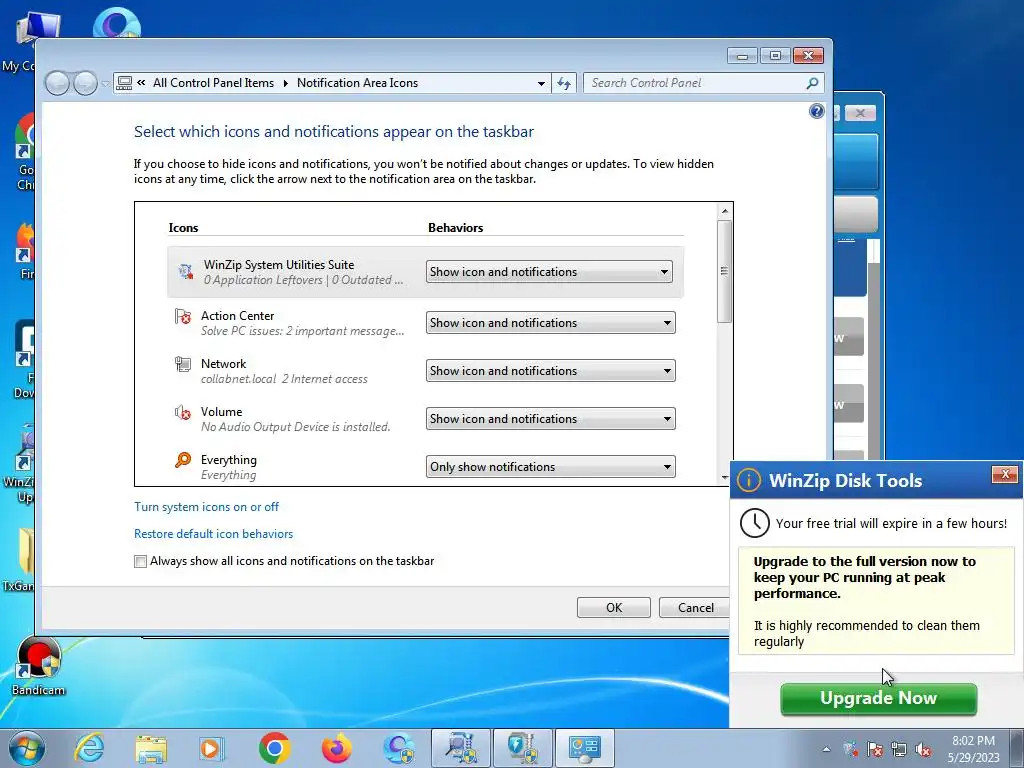This screenshot has height=768, width=1024.
Task: Click Restore default icon behaviors link
Action: click(x=214, y=534)
